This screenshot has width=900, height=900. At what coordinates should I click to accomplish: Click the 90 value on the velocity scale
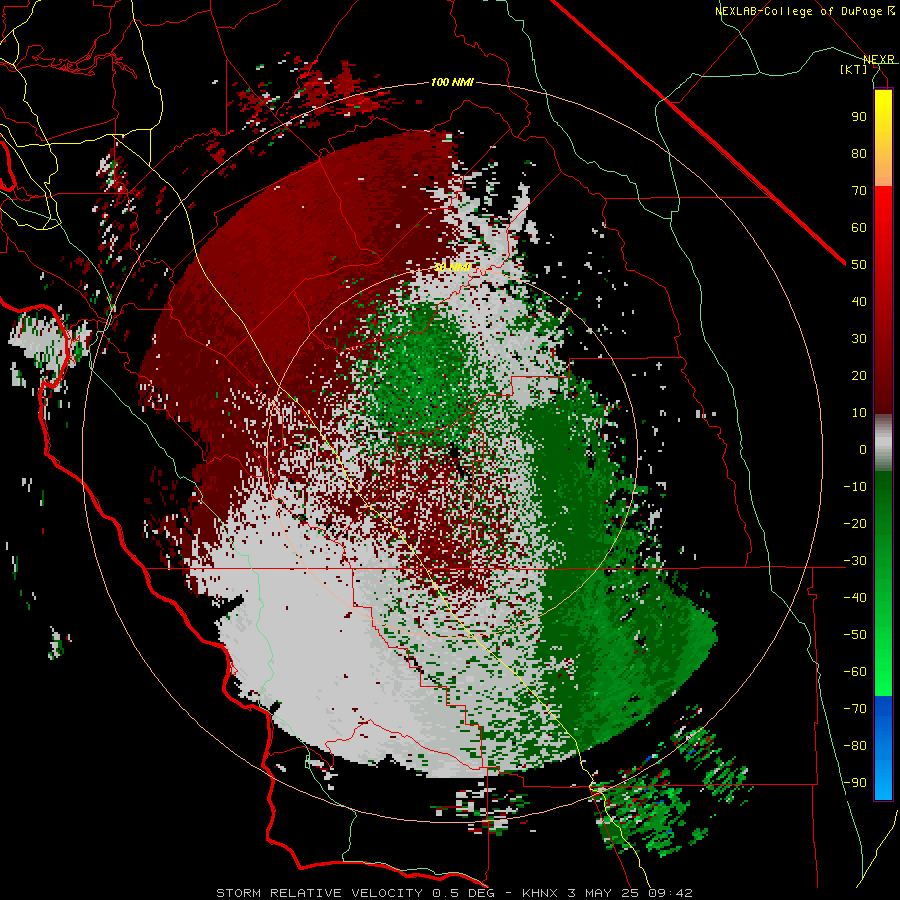click(859, 117)
